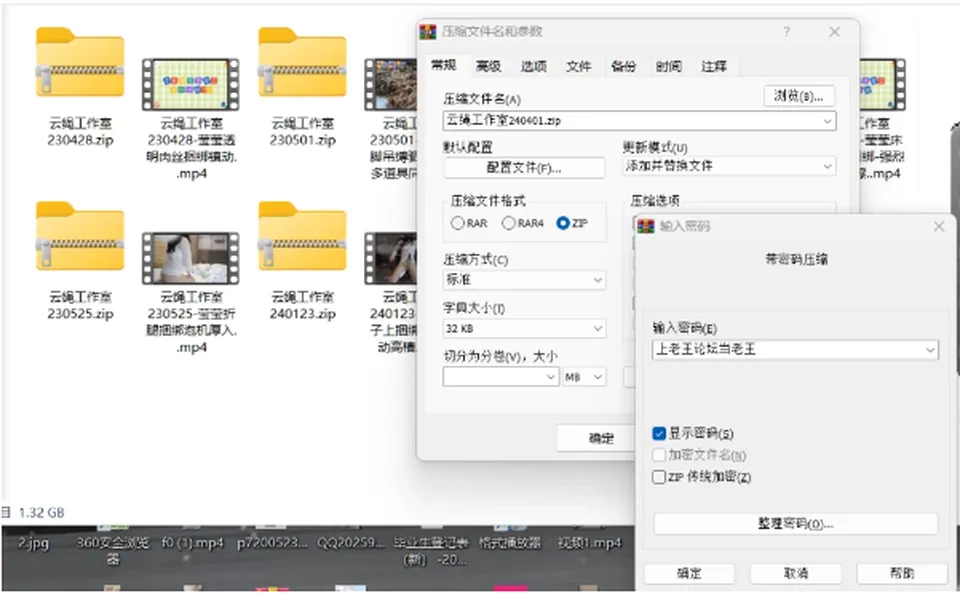Viewport: 960px width, 593px height.
Task: Confirm password with 确定 in 输入密码 dialog
Action: click(x=689, y=573)
